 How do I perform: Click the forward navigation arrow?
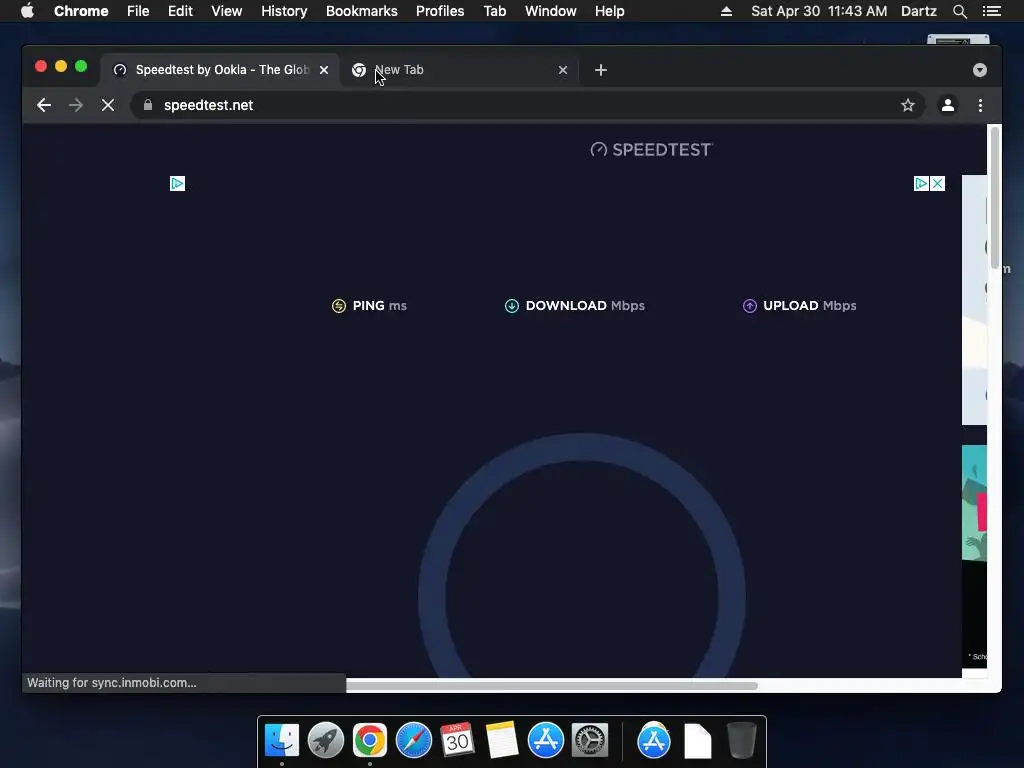click(x=76, y=105)
